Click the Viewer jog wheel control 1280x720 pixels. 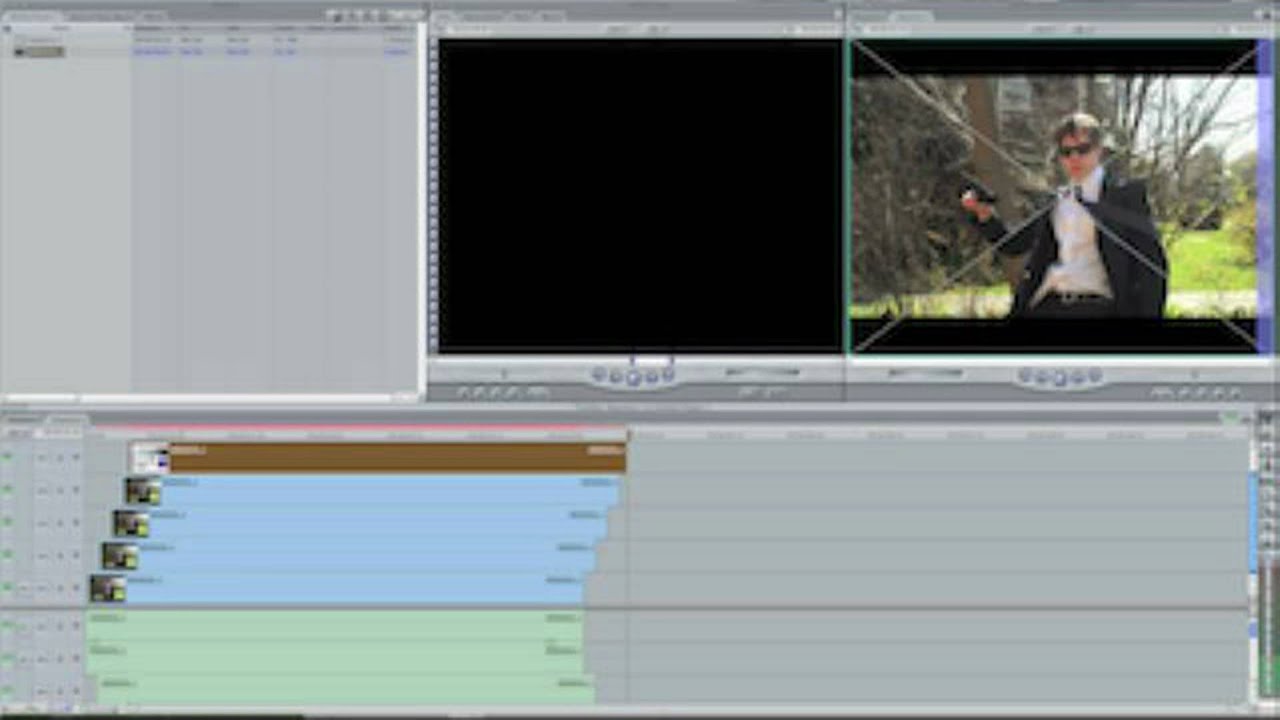(763, 374)
